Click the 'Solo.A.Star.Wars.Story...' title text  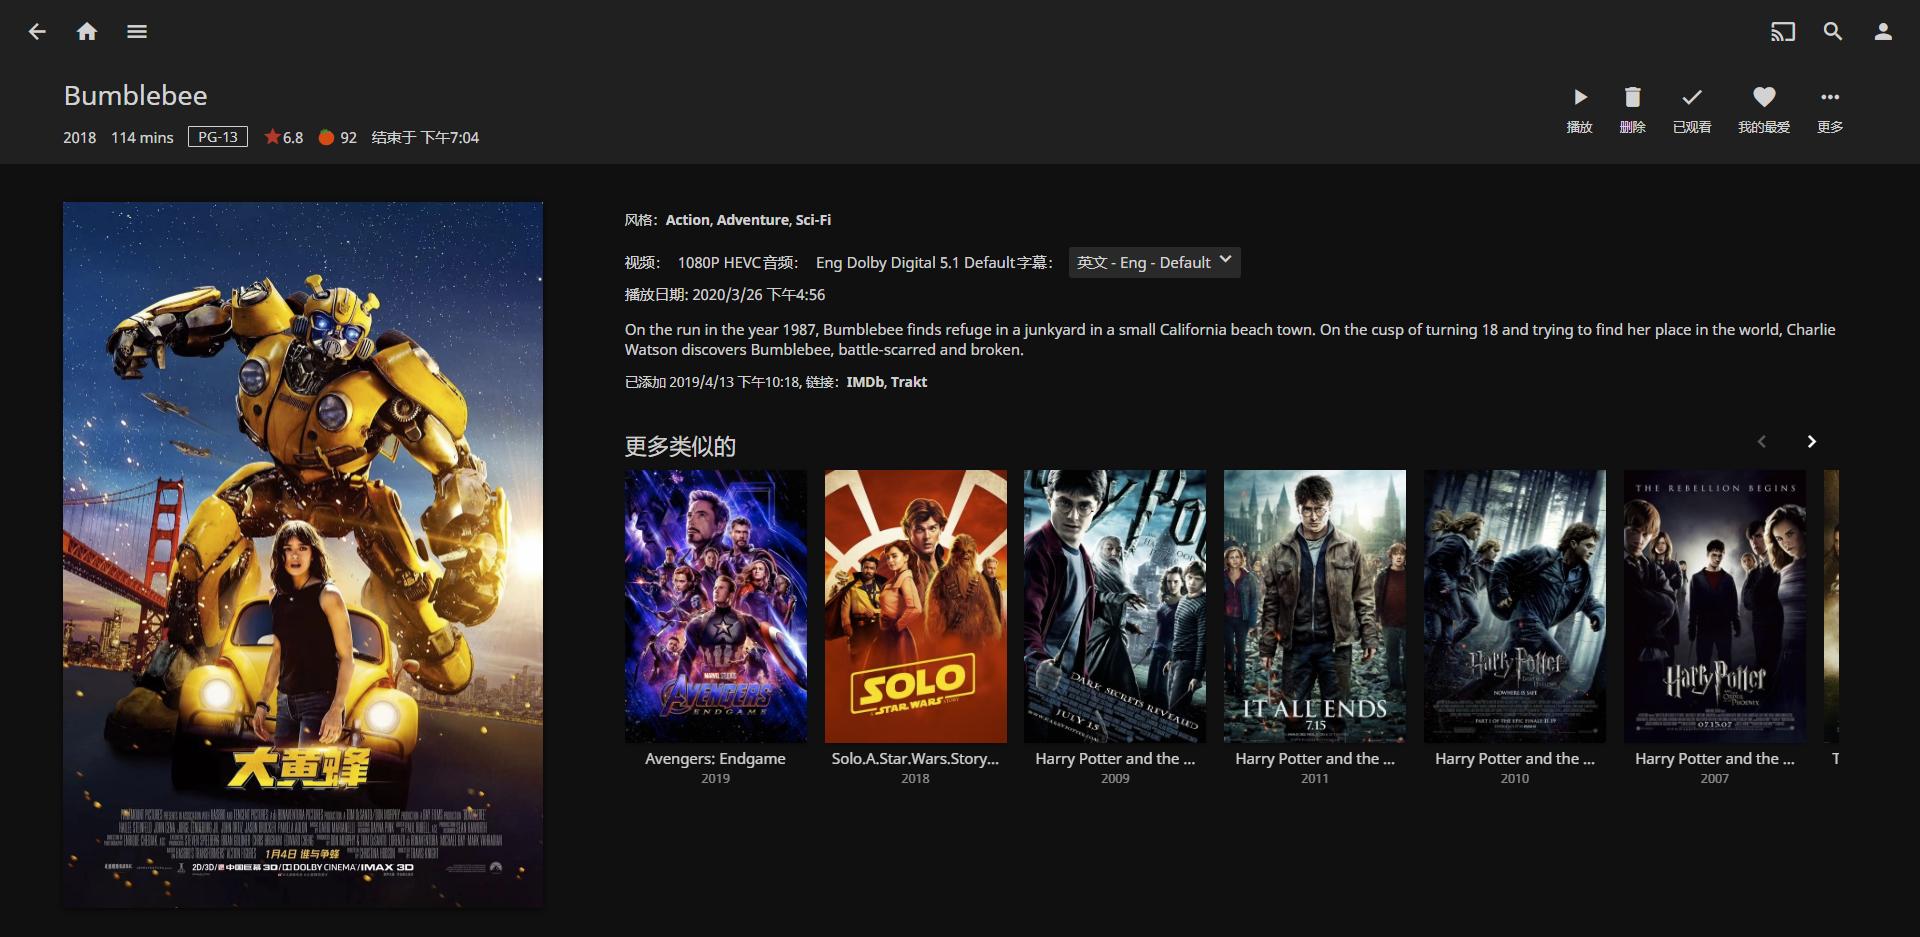[x=916, y=759]
